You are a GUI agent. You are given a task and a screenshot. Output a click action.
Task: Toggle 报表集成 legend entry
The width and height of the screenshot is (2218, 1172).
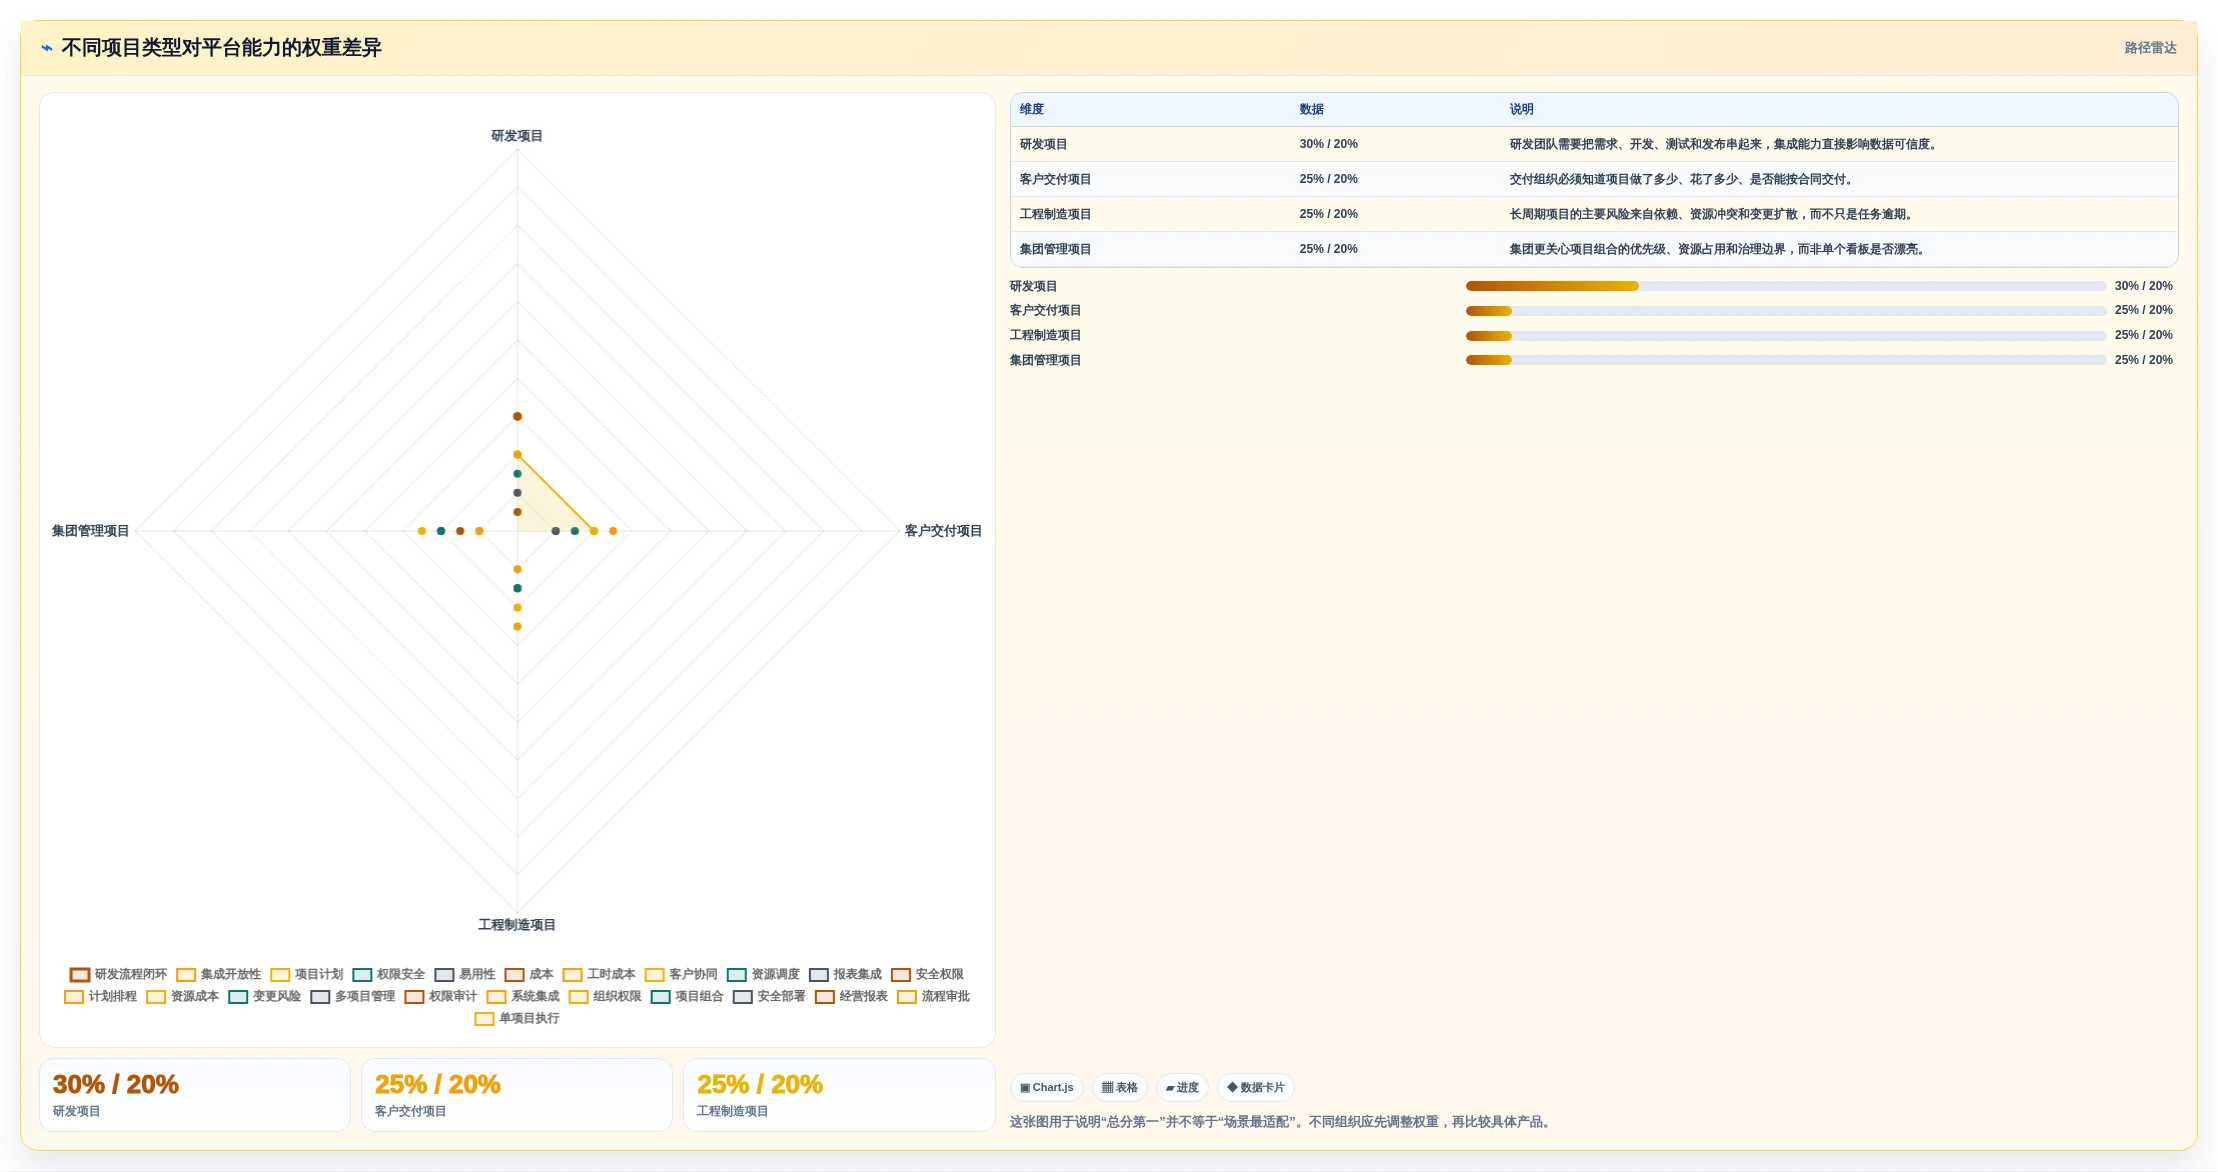[844, 974]
